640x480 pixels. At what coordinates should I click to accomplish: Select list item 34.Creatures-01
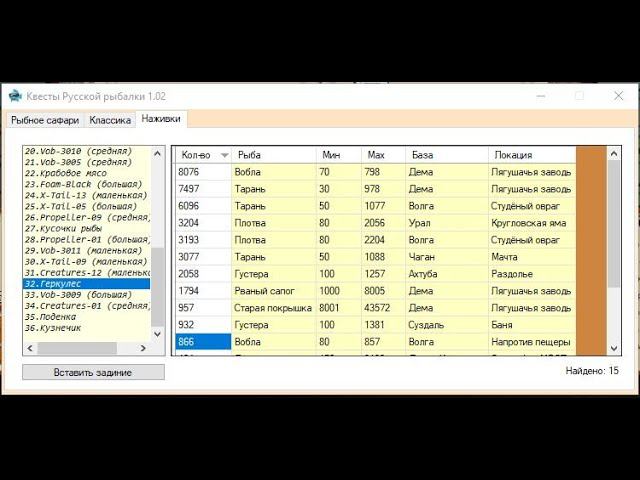pos(87,305)
